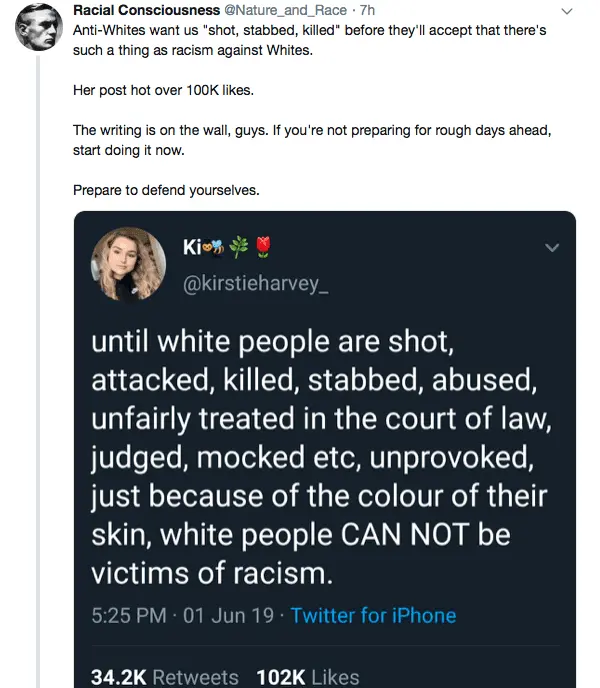Viewport: 600px width, 688px height.
Task: Expand the main tweet options chevron
Action: click(568, 12)
